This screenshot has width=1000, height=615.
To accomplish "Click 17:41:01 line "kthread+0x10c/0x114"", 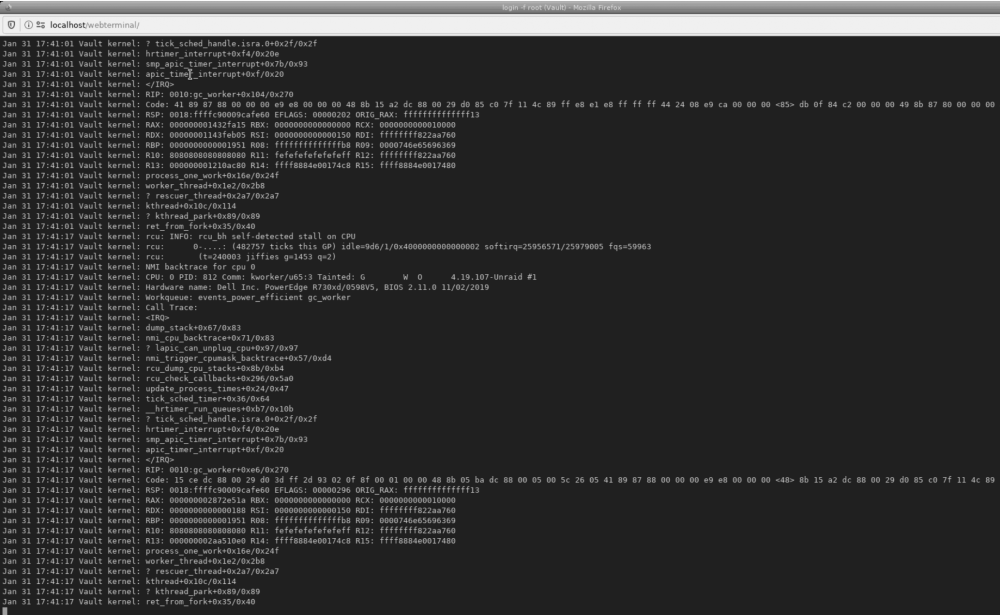I will (191, 206).
